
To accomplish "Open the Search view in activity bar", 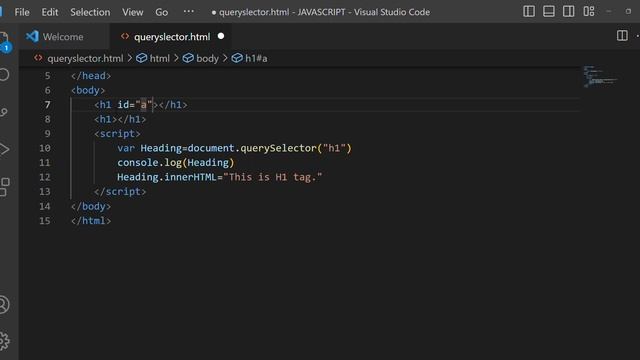I will click(3, 75).
